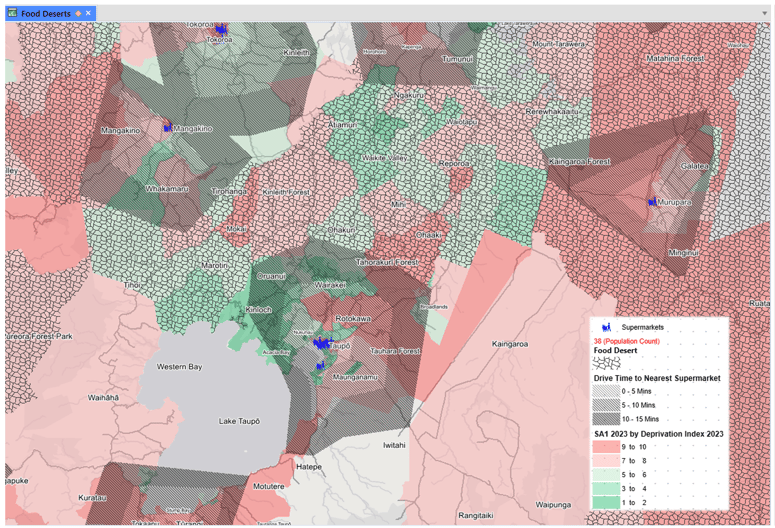Viewport: 775px width, 528px height.
Task: Click the 'Mokai' map label
Action: click(x=236, y=229)
